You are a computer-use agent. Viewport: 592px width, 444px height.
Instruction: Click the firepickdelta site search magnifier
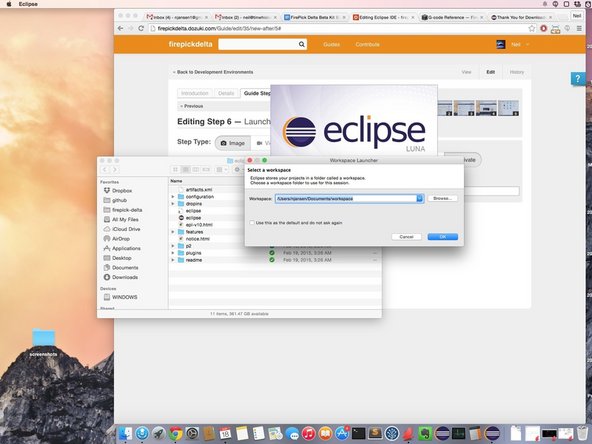pos(301,44)
